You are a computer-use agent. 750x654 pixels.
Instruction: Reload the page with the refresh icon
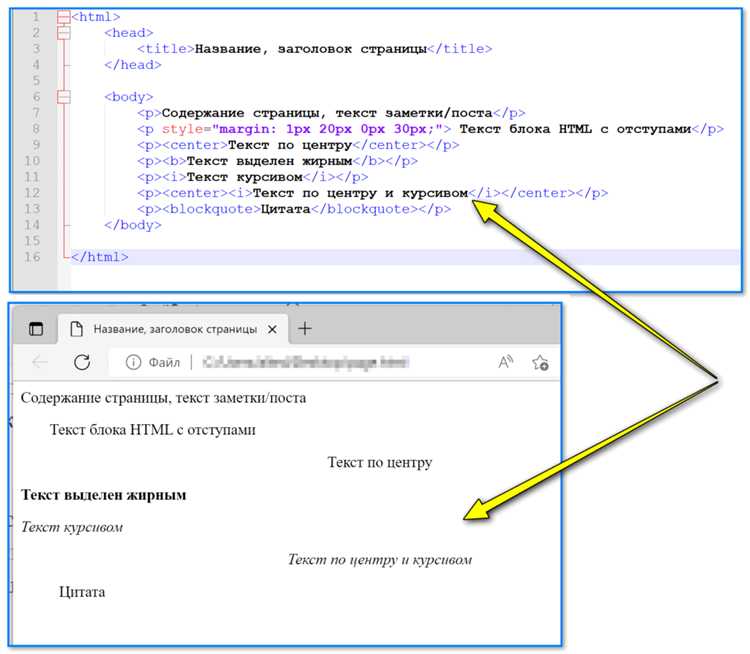pos(82,362)
